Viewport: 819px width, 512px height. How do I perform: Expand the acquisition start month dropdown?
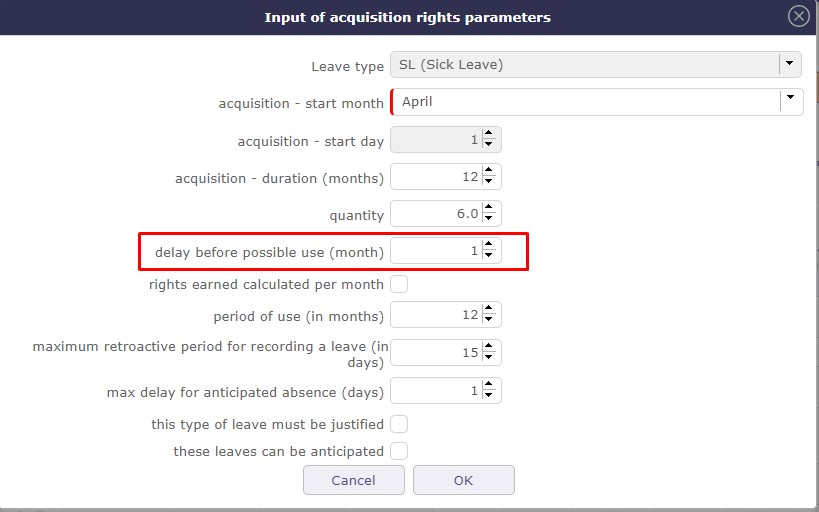[790, 99]
